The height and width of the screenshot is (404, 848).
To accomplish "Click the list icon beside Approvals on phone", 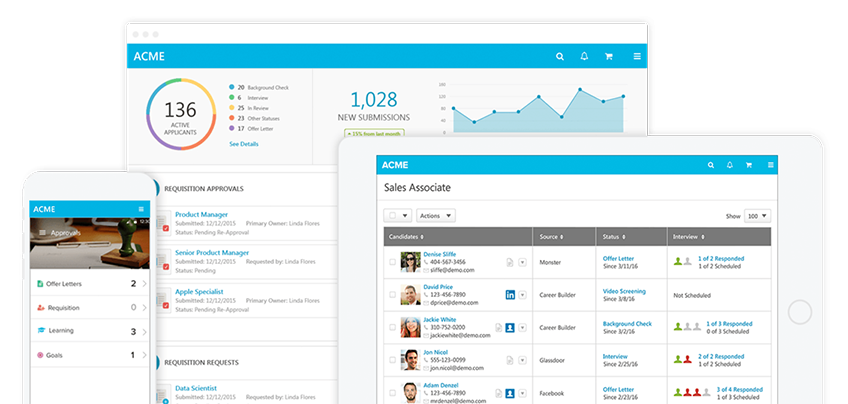I will click(x=42, y=233).
